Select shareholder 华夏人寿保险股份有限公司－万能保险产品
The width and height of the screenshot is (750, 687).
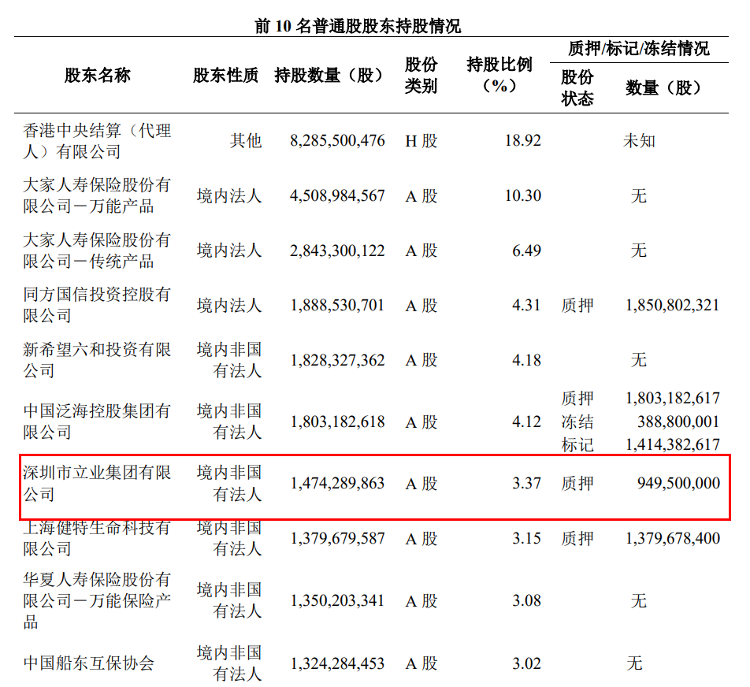(x=97, y=600)
